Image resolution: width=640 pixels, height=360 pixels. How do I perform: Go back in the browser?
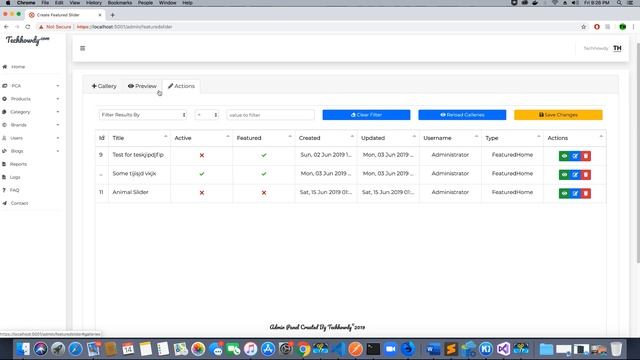pyautogui.click(x=6, y=27)
